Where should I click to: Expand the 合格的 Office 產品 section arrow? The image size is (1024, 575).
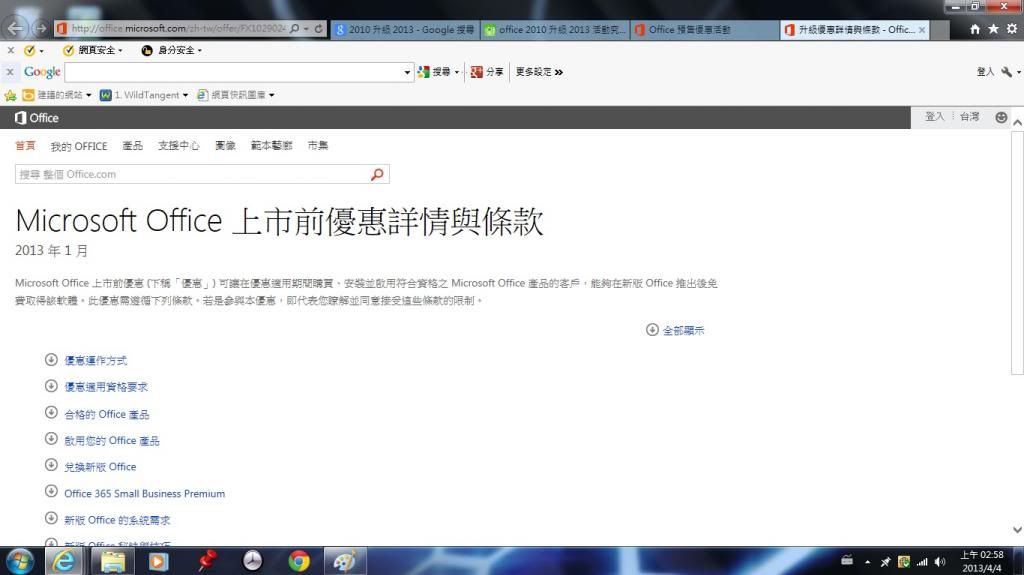point(51,412)
